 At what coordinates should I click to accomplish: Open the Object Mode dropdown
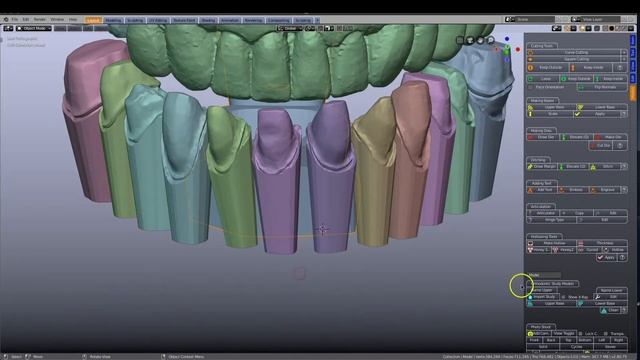34,29
